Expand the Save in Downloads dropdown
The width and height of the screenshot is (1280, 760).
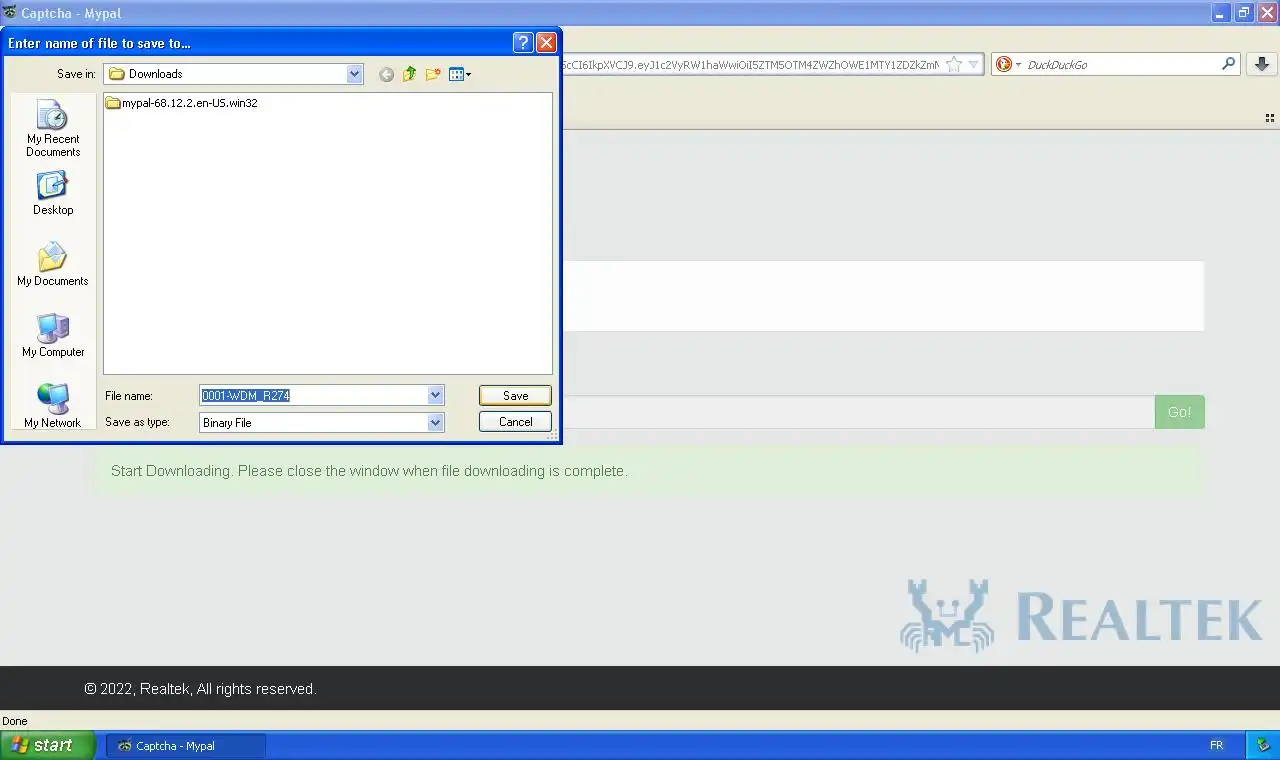click(354, 74)
